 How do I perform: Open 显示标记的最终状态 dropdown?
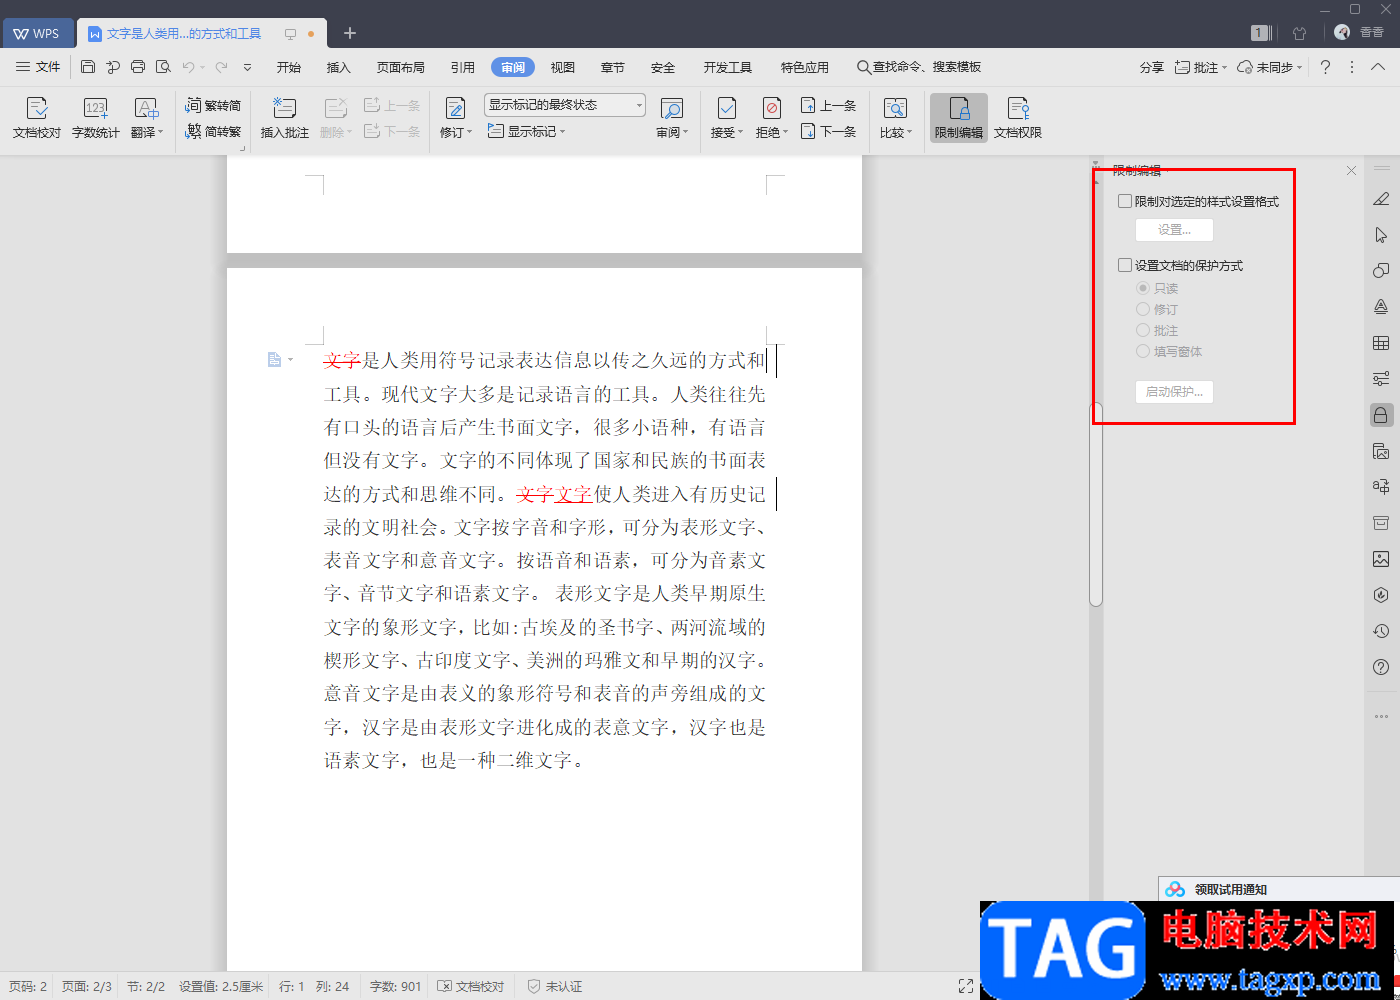tap(565, 105)
